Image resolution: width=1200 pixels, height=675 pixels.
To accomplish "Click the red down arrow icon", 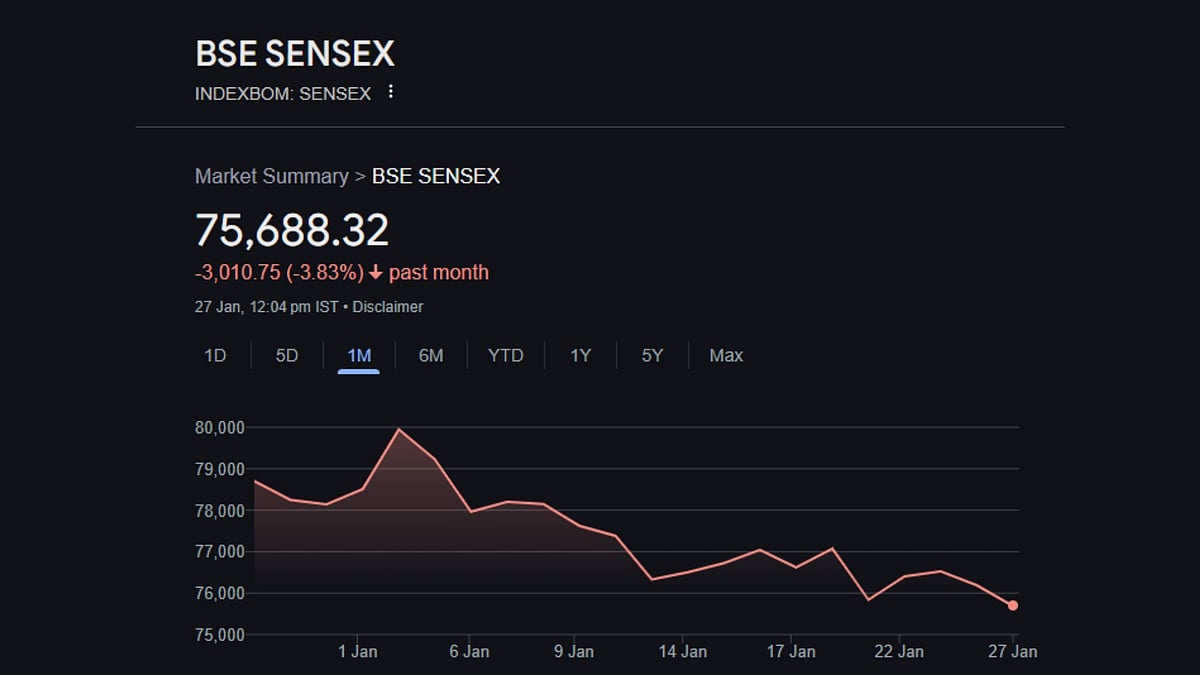I will 376,273.
